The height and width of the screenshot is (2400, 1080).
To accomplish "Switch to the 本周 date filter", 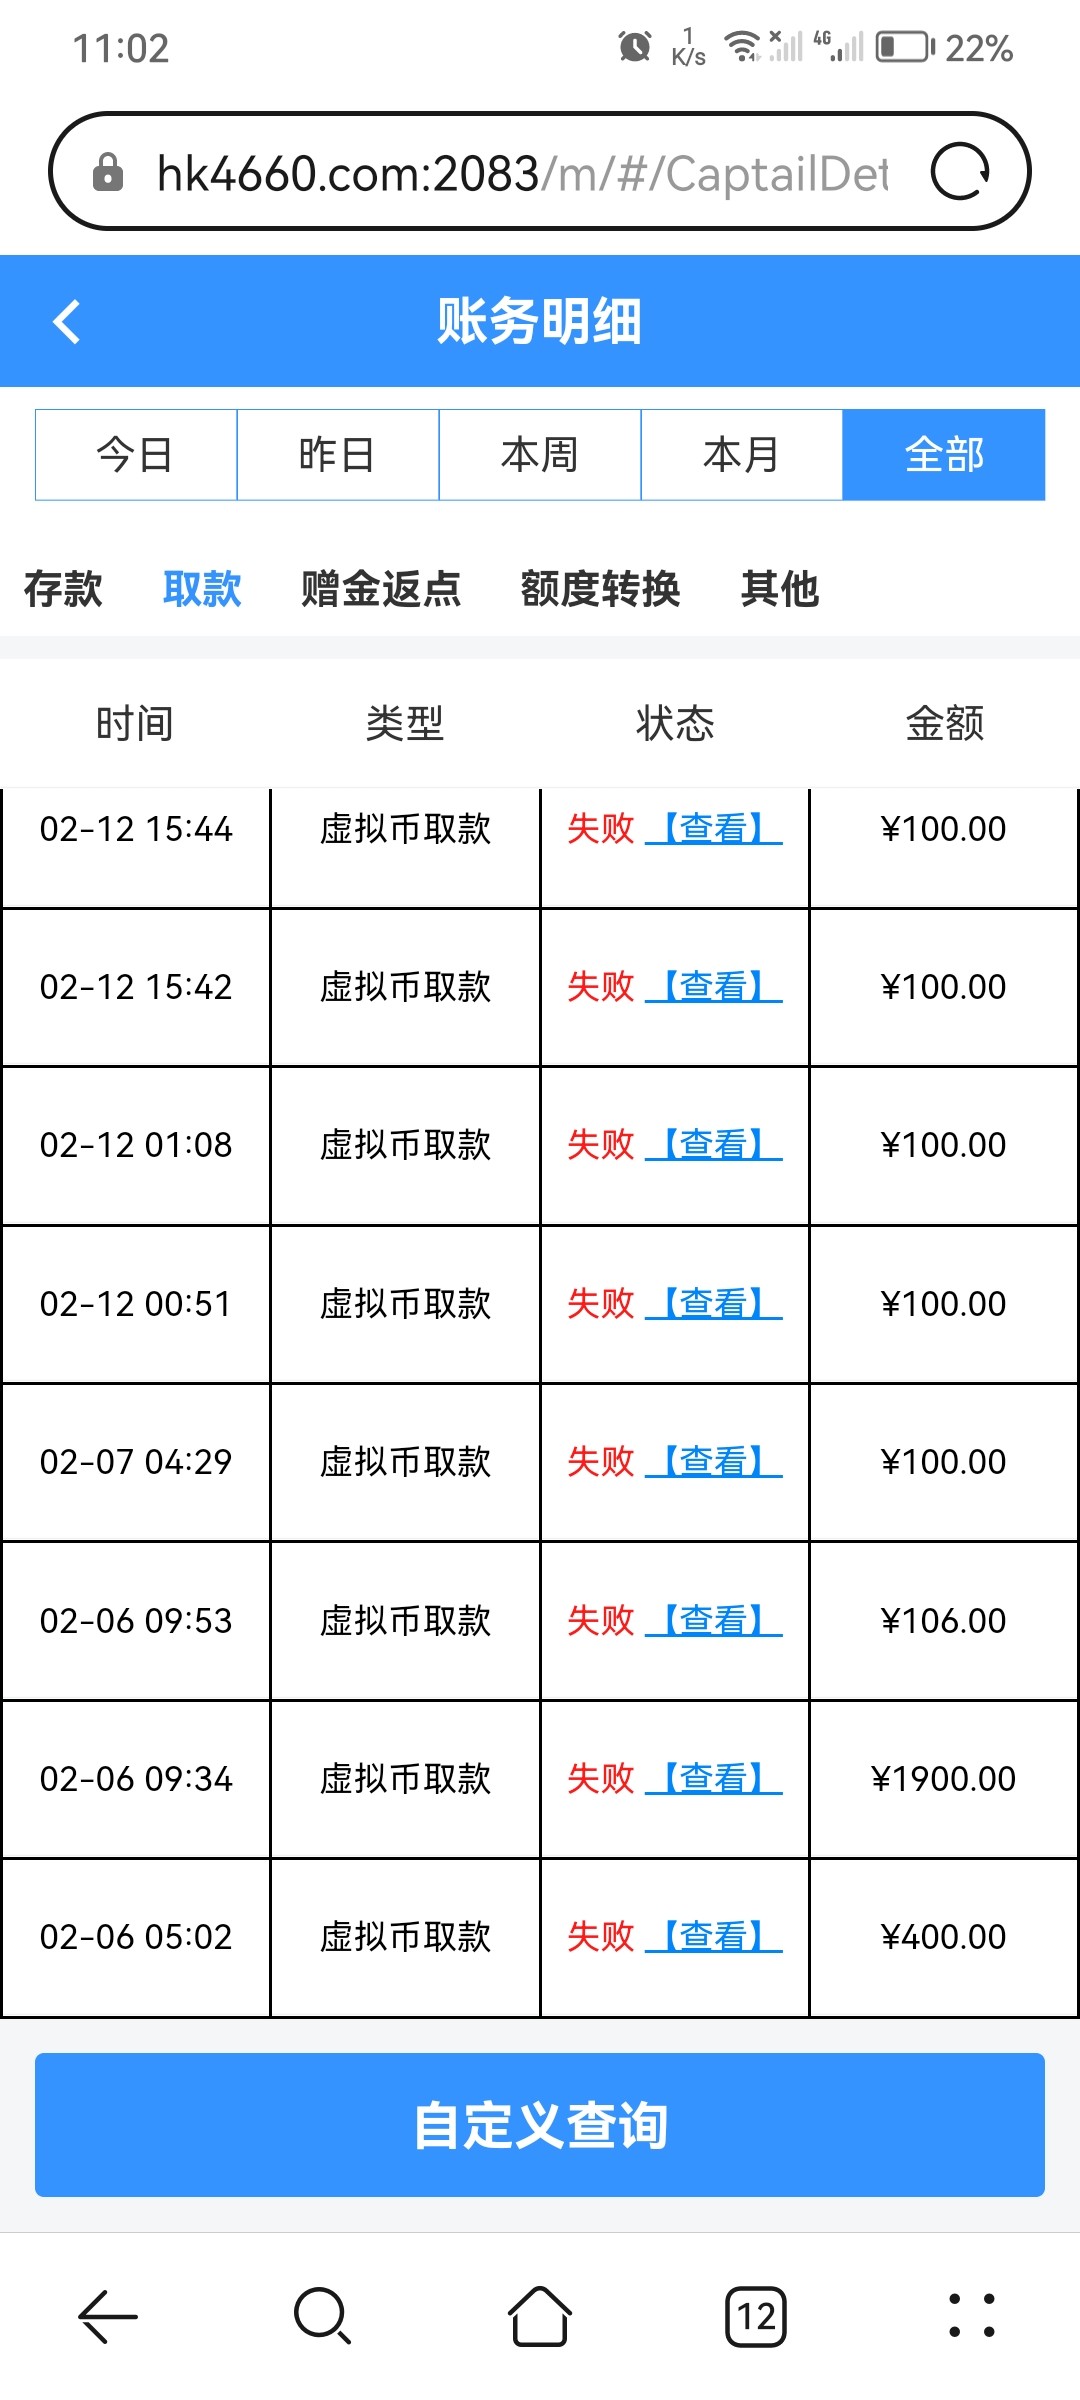I will coord(540,455).
